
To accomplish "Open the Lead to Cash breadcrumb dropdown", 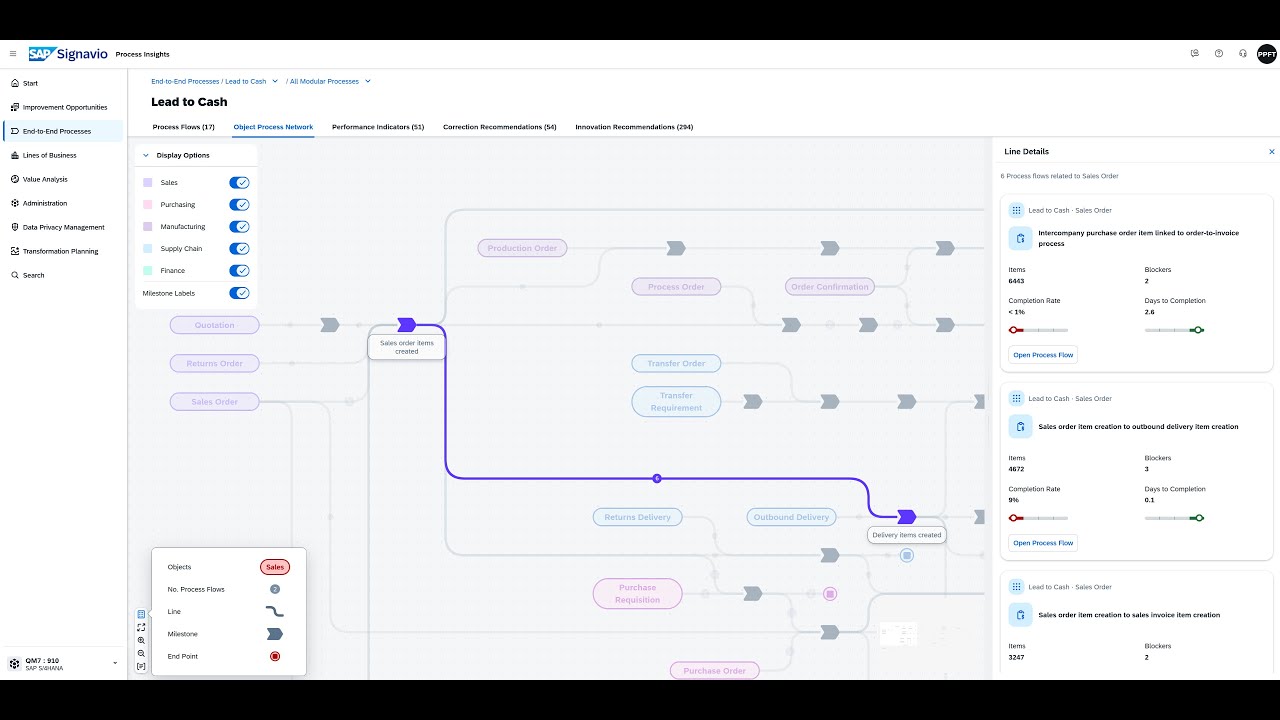I will pyautogui.click(x=275, y=81).
